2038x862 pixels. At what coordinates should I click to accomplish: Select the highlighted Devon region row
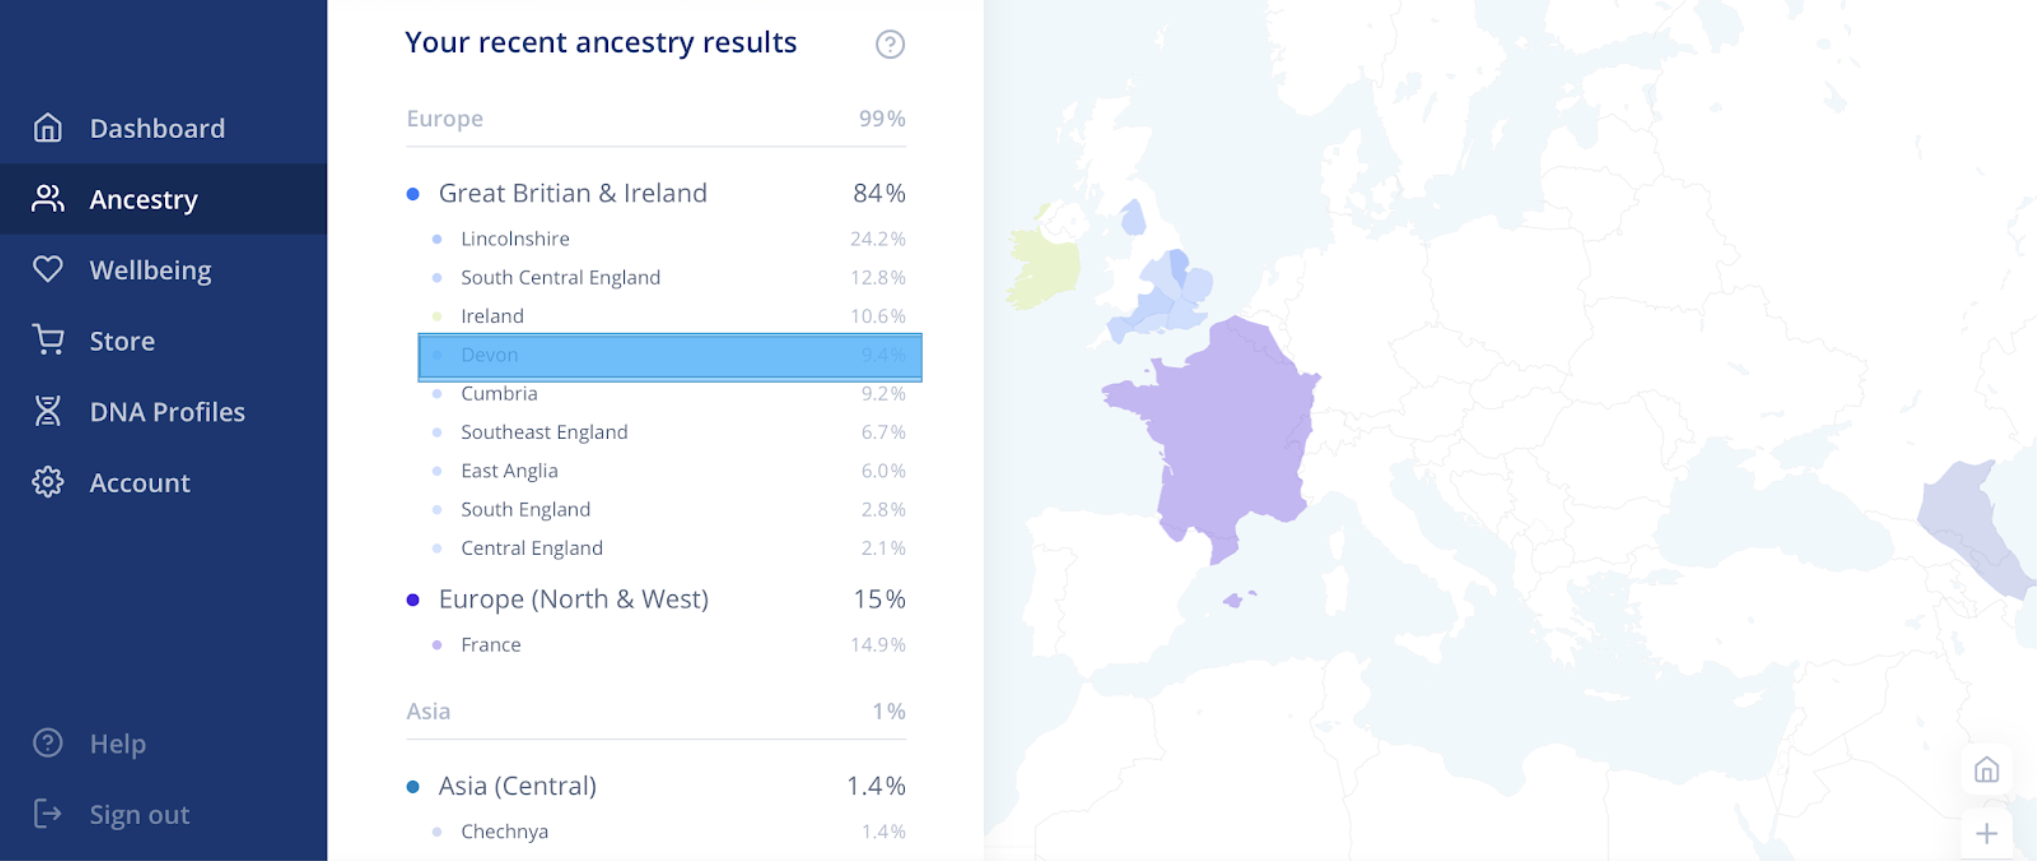coord(670,356)
